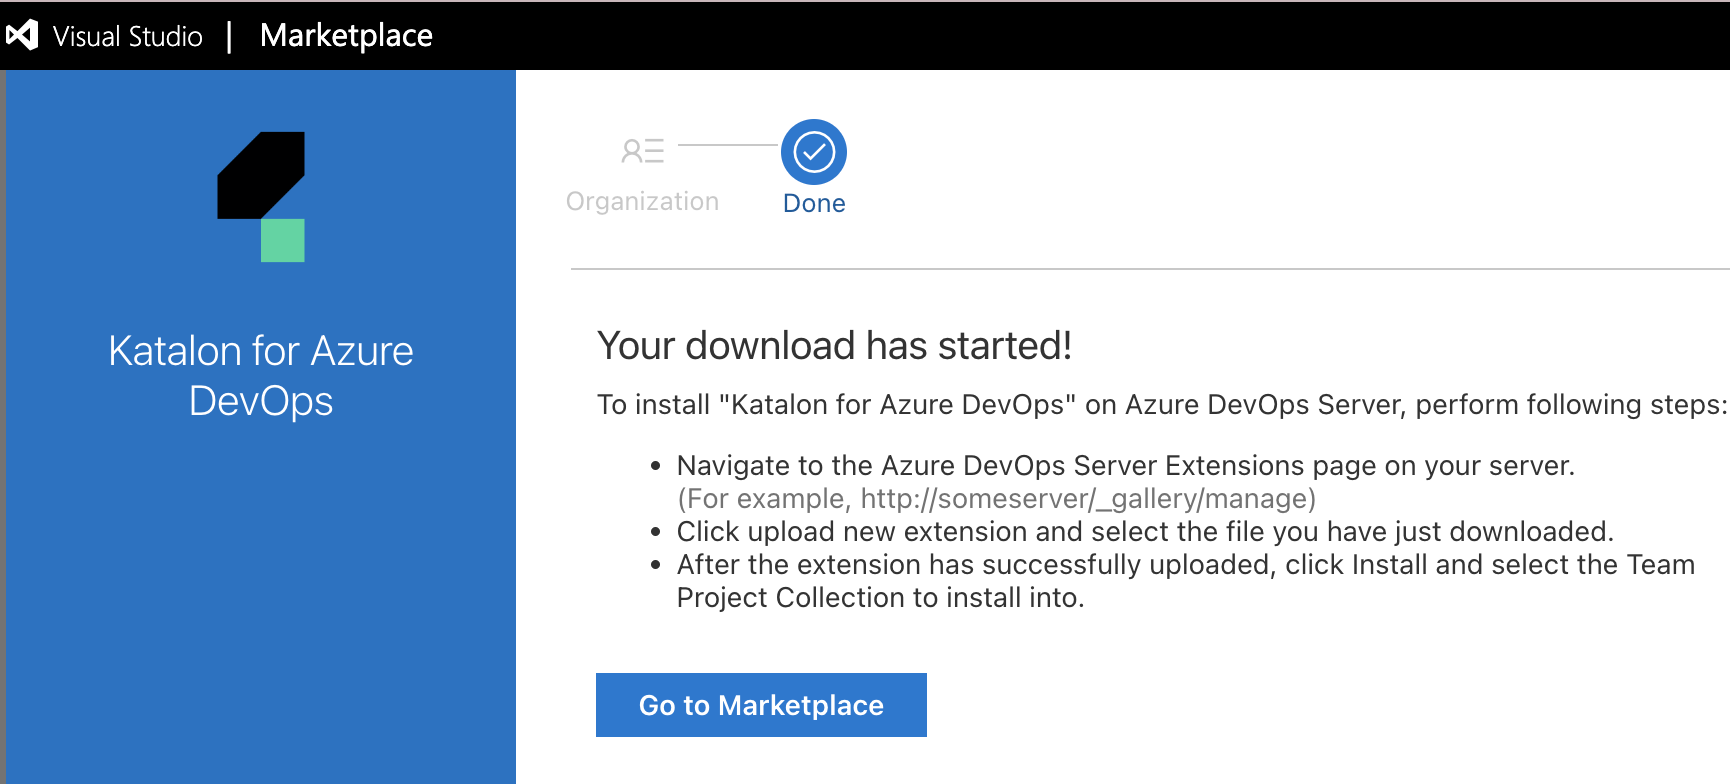Click the line connecting Organization and Done

(727, 145)
